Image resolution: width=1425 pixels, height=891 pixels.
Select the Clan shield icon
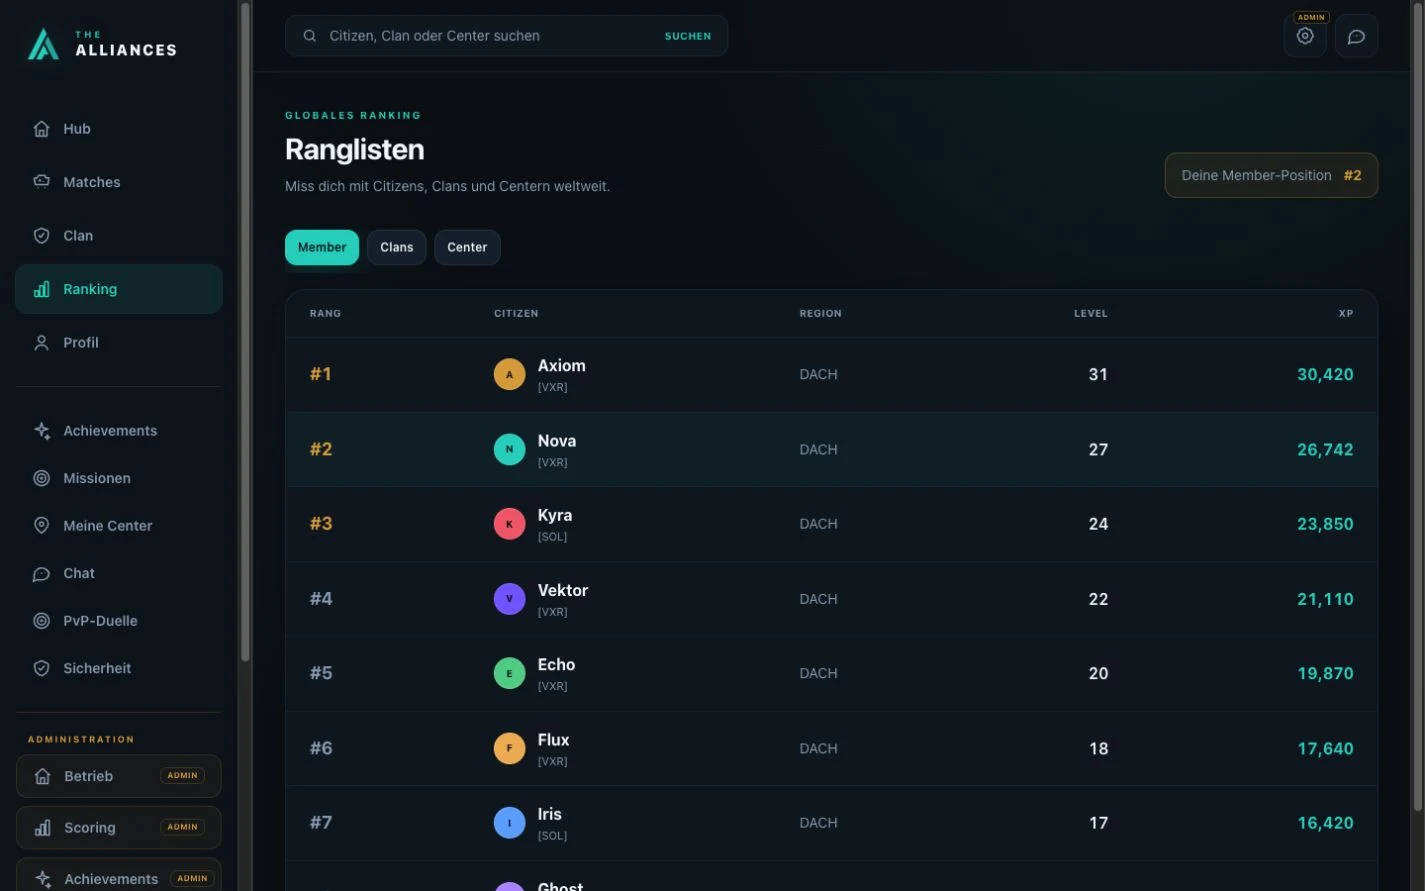tap(42, 236)
